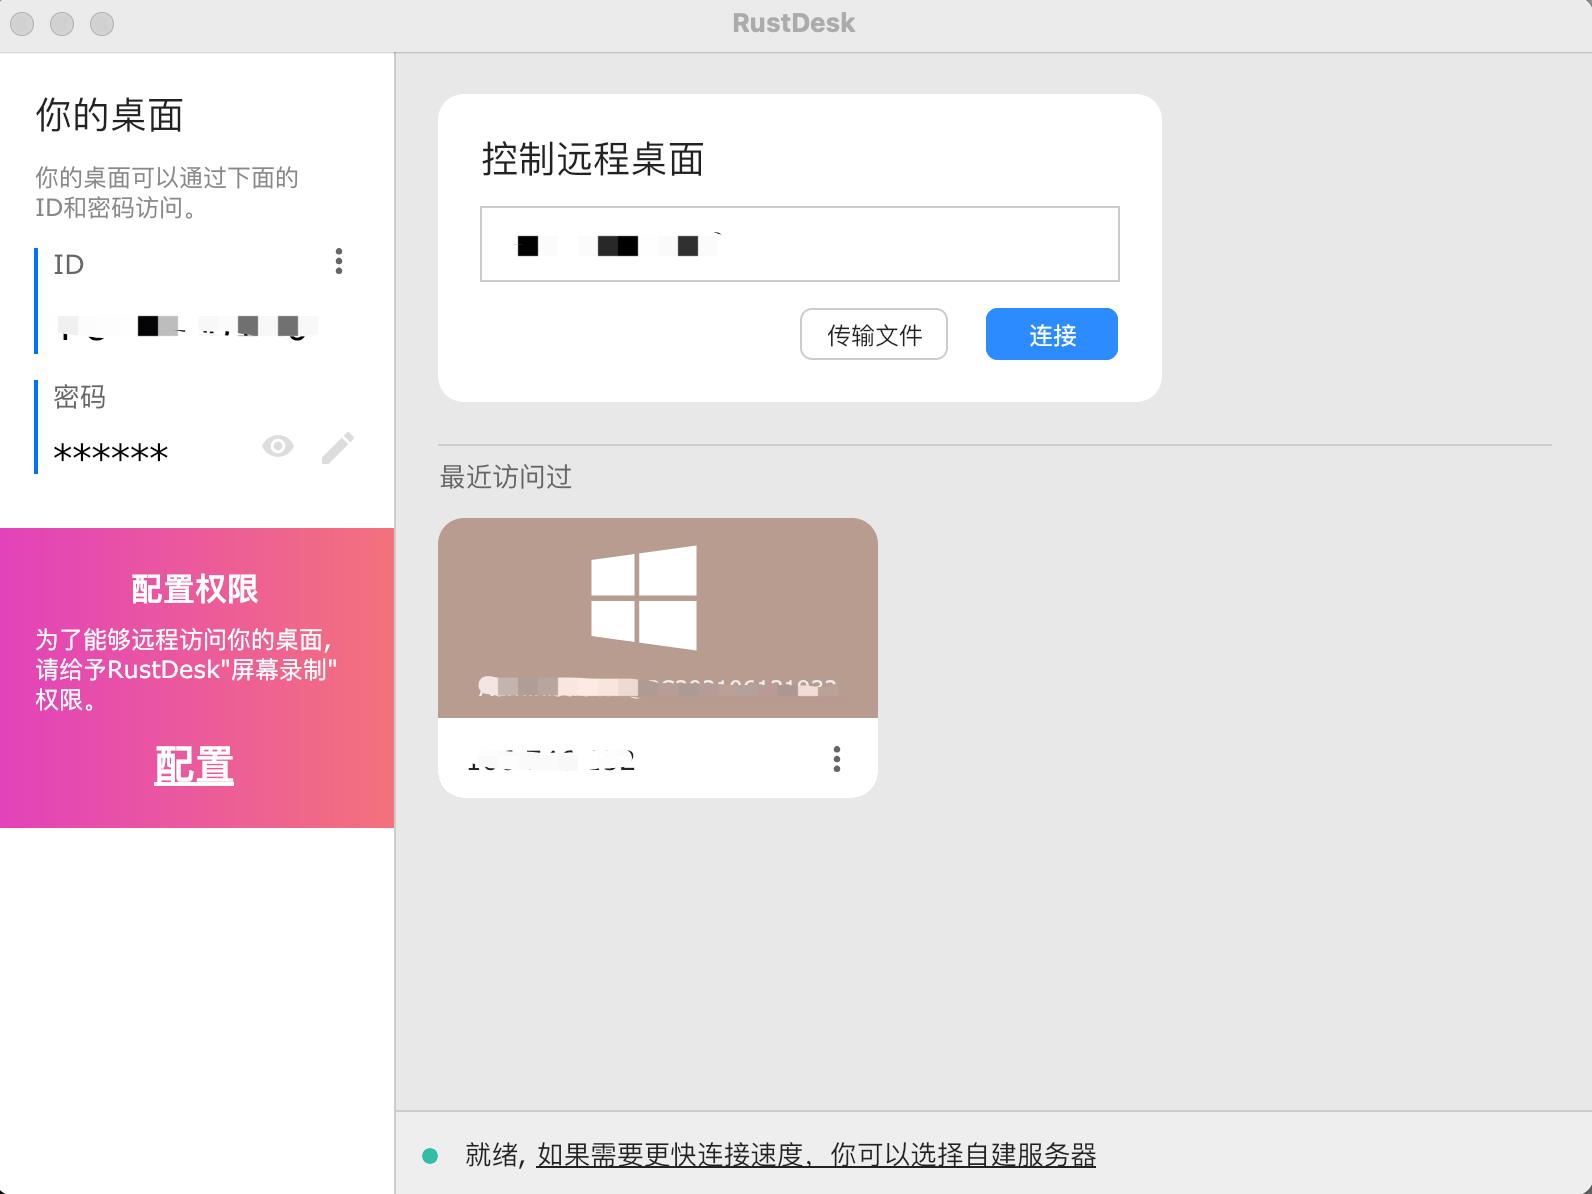The width and height of the screenshot is (1592, 1194).
Task: Click the 控制远程桌面 heading
Action: (593, 159)
